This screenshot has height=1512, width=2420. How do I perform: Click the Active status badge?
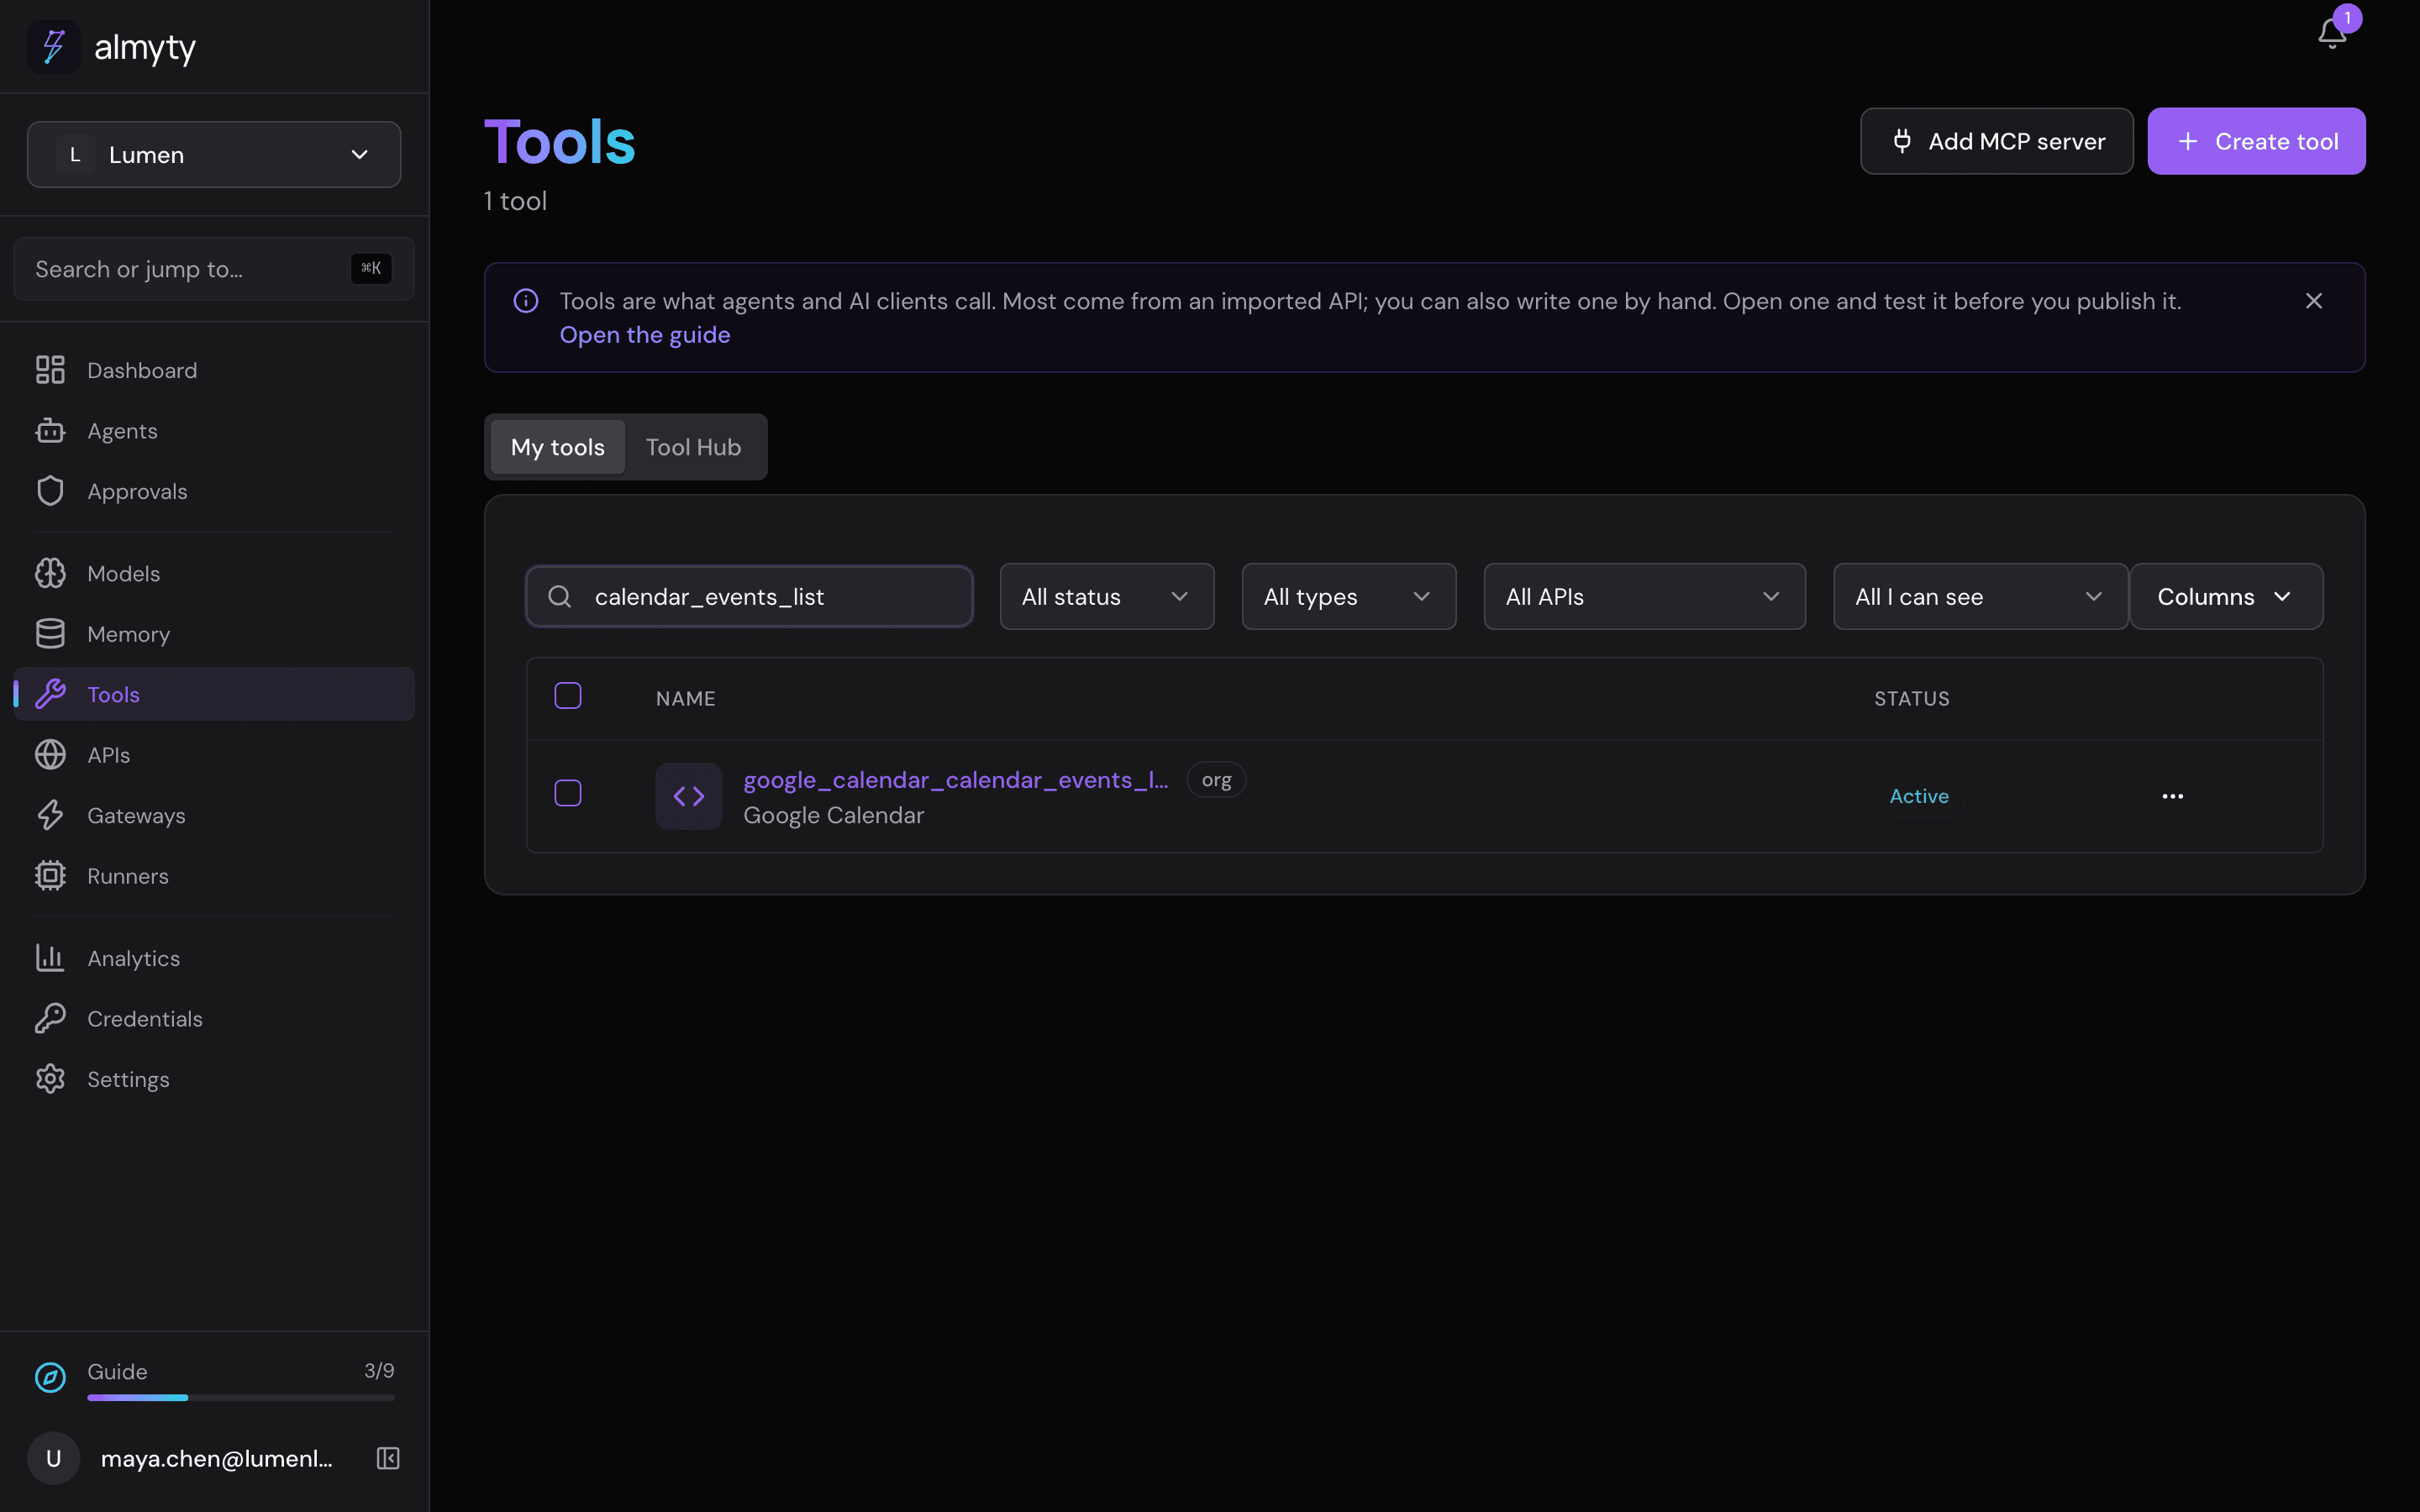pyautogui.click(x=1918, y=796)
